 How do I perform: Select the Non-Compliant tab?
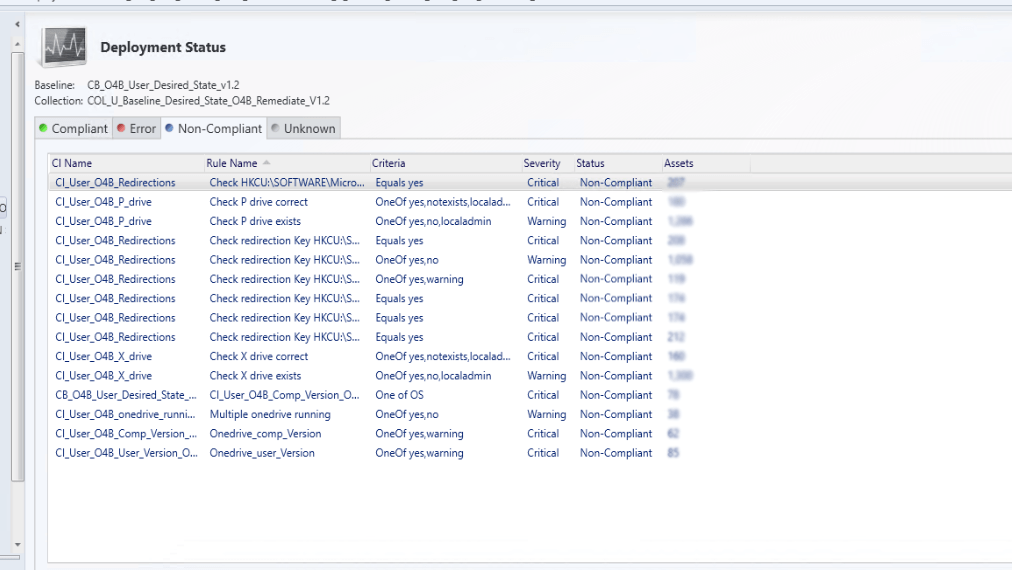click(x=213, y=128)
